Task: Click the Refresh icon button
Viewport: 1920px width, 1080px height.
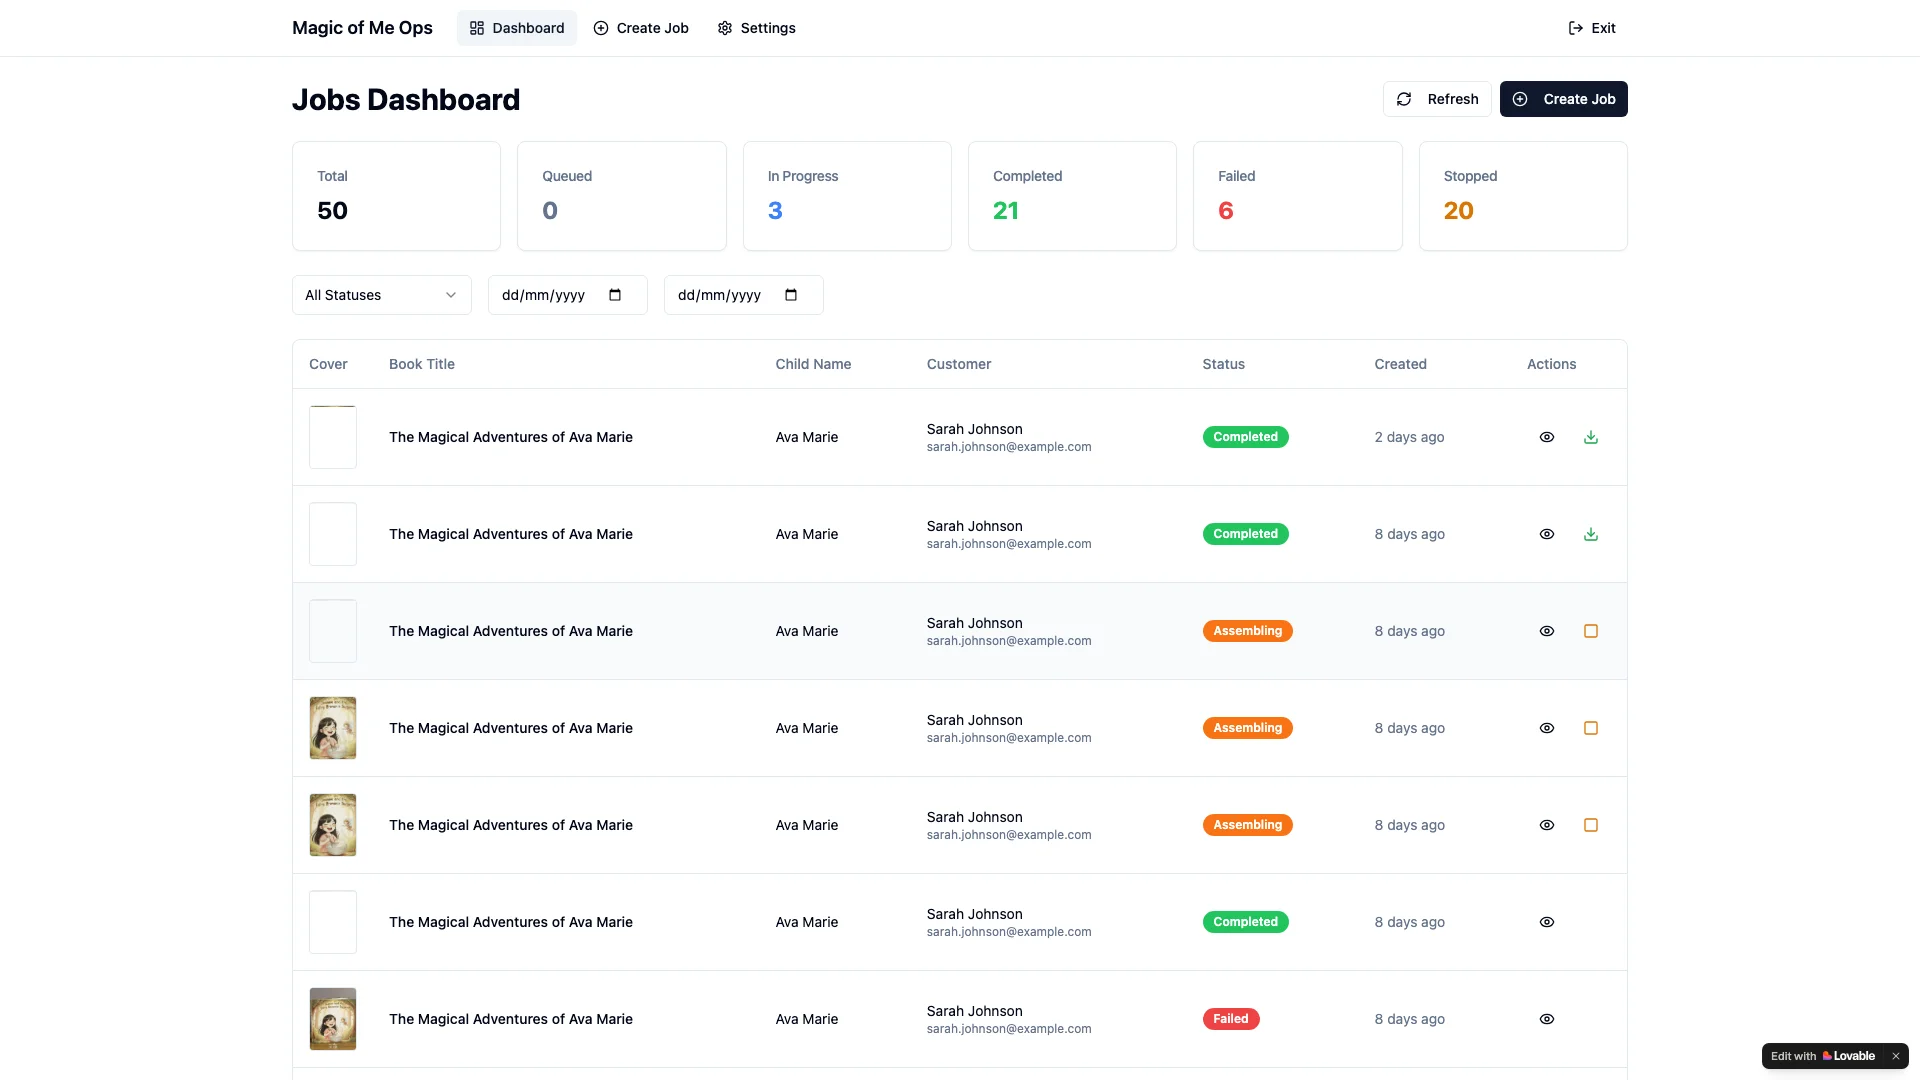Action: [x=1404, y=99]
